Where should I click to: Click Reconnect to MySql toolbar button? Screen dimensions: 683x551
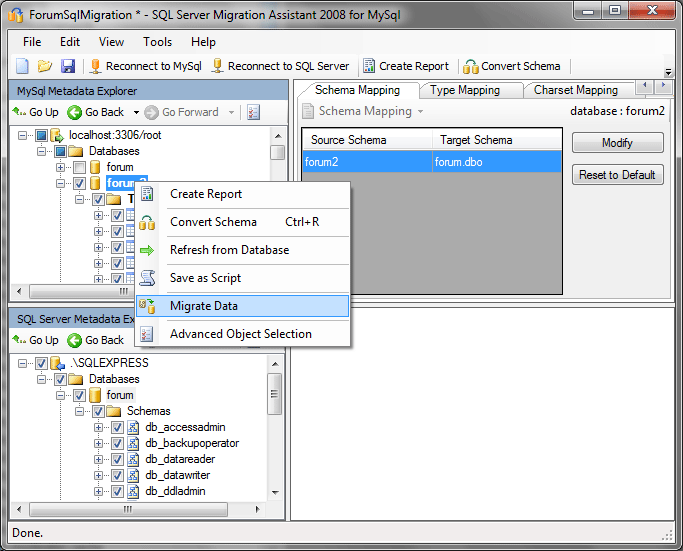tap(143, 66)
